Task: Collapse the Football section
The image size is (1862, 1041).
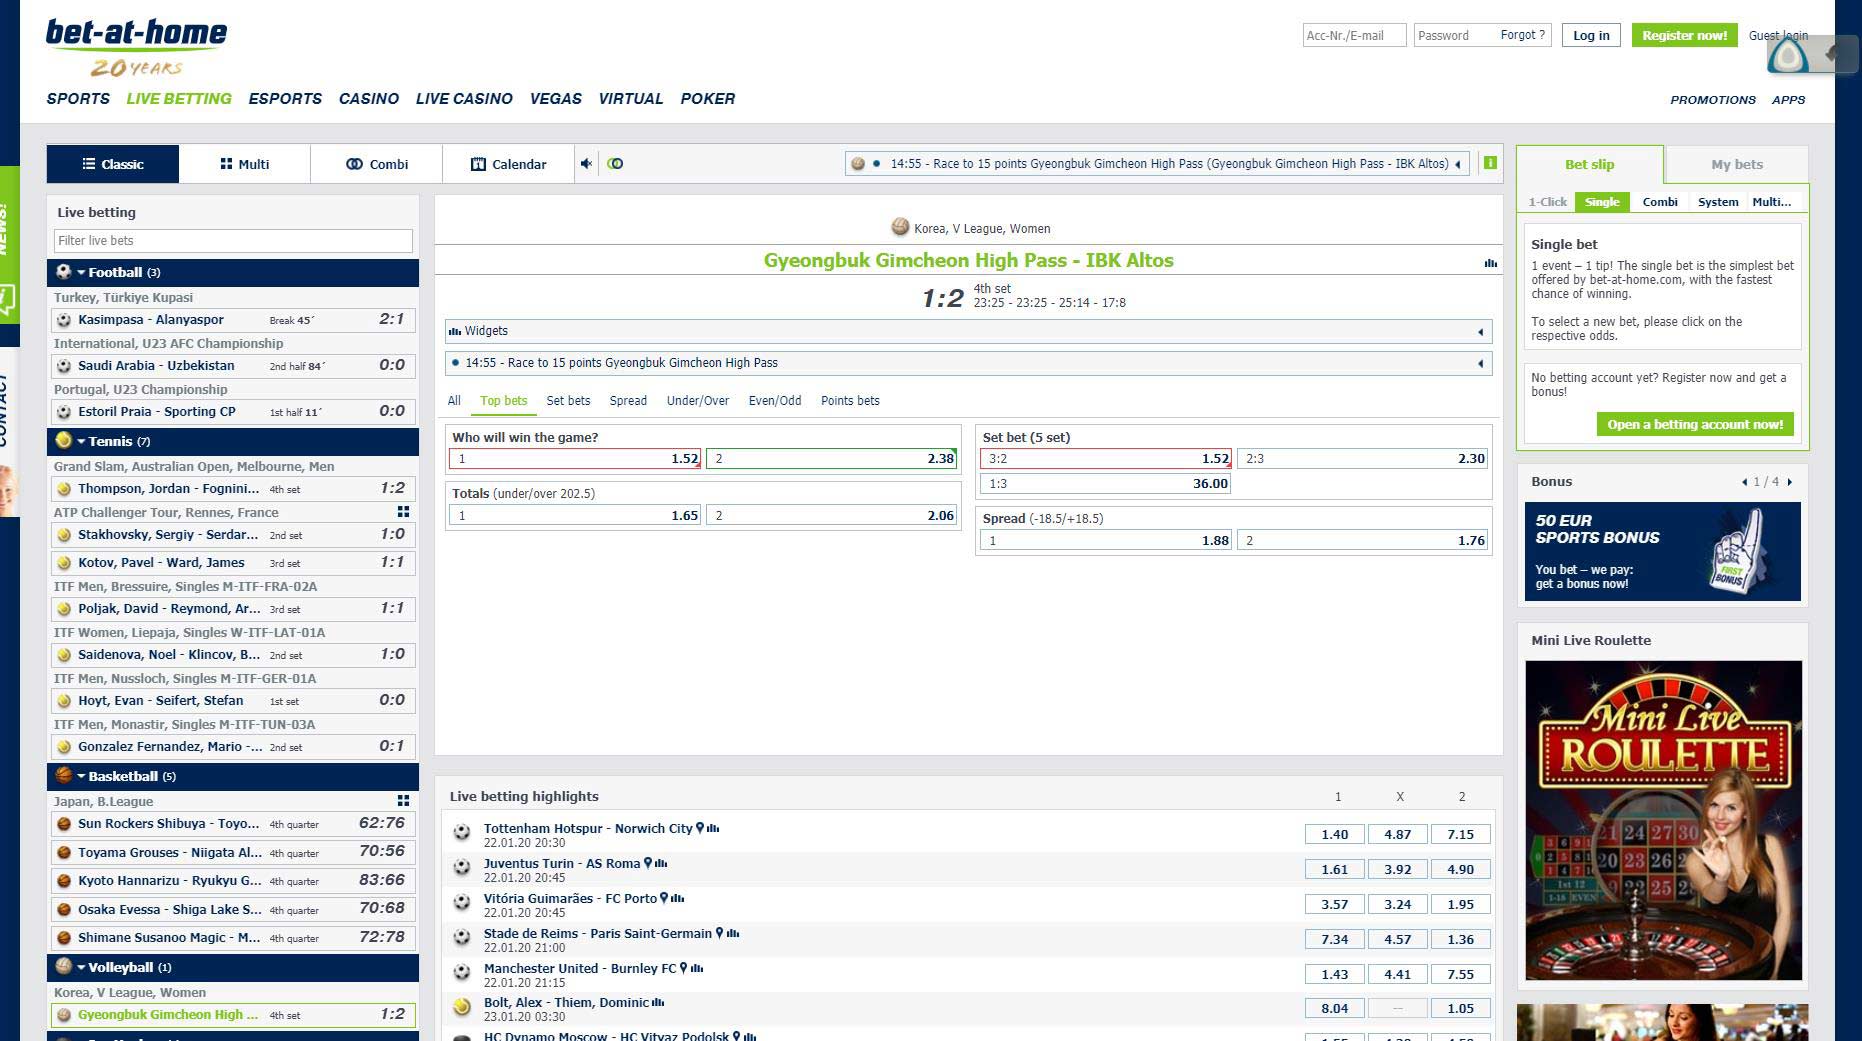Action: pyautogui.click(x=81, y=272)
